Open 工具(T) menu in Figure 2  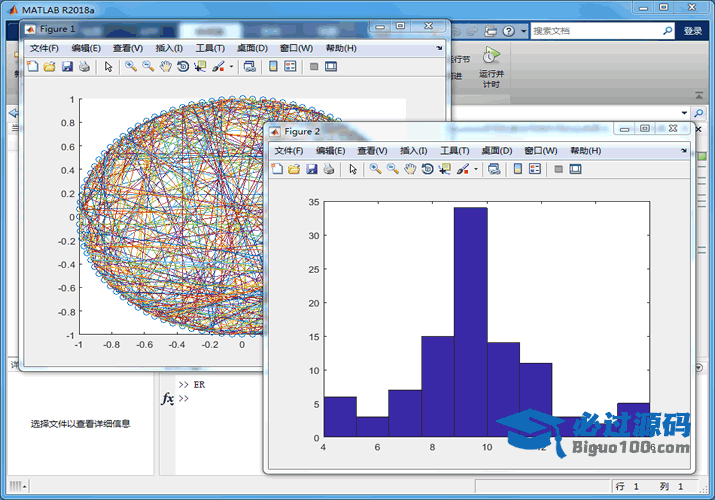click(x=455, y=150)
